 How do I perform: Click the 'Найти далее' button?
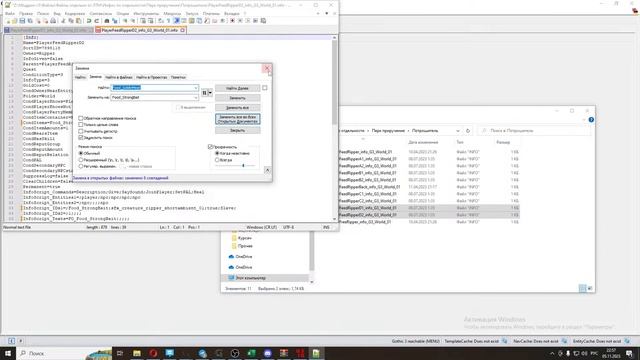pyautogui.click(x=237, y=88)
